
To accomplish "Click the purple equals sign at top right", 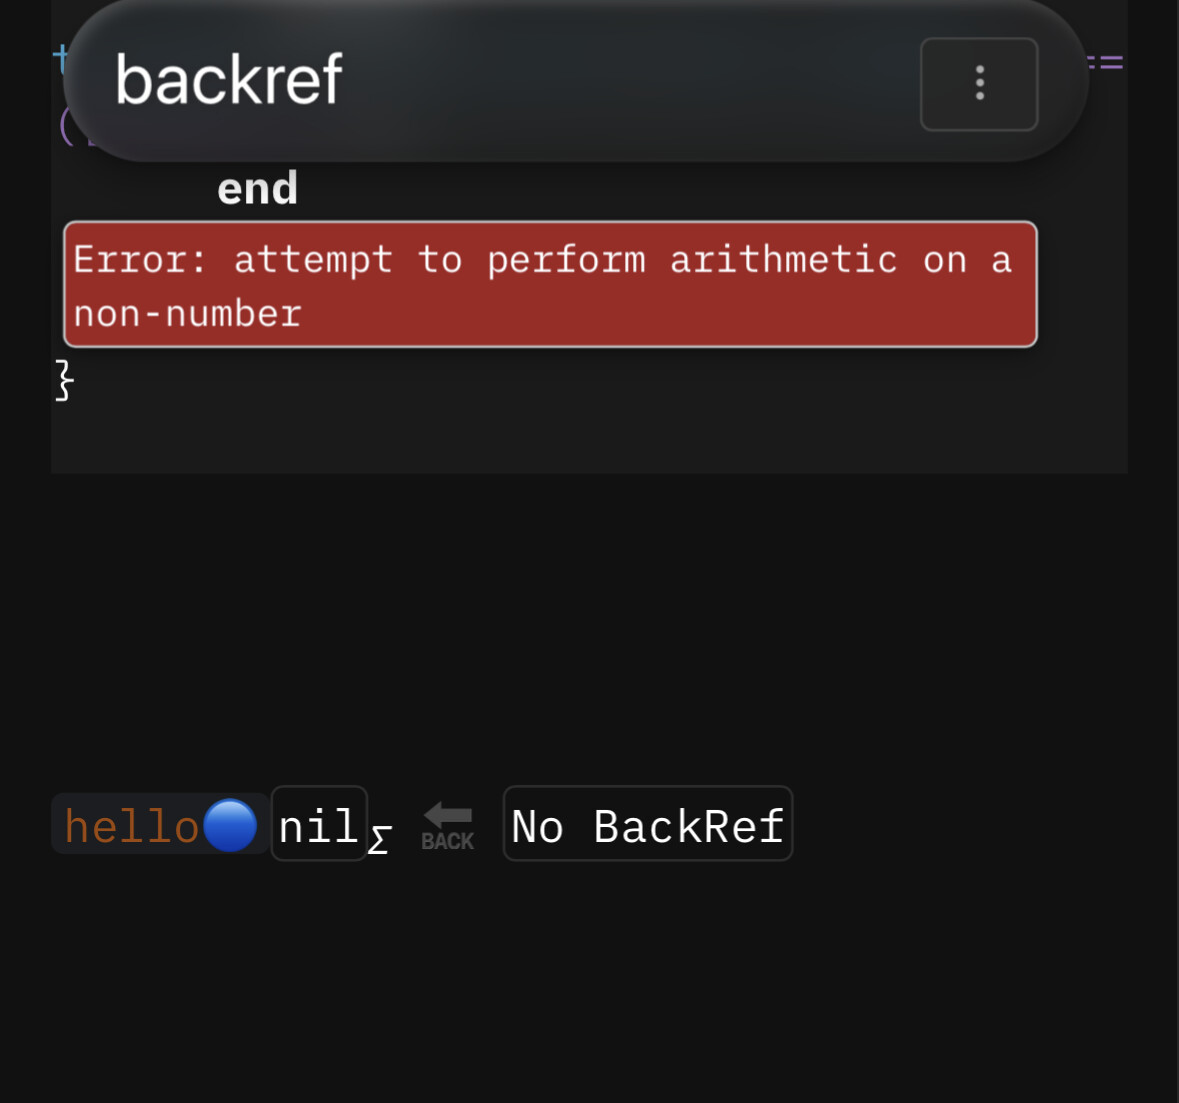I will tap(1107, 63).
